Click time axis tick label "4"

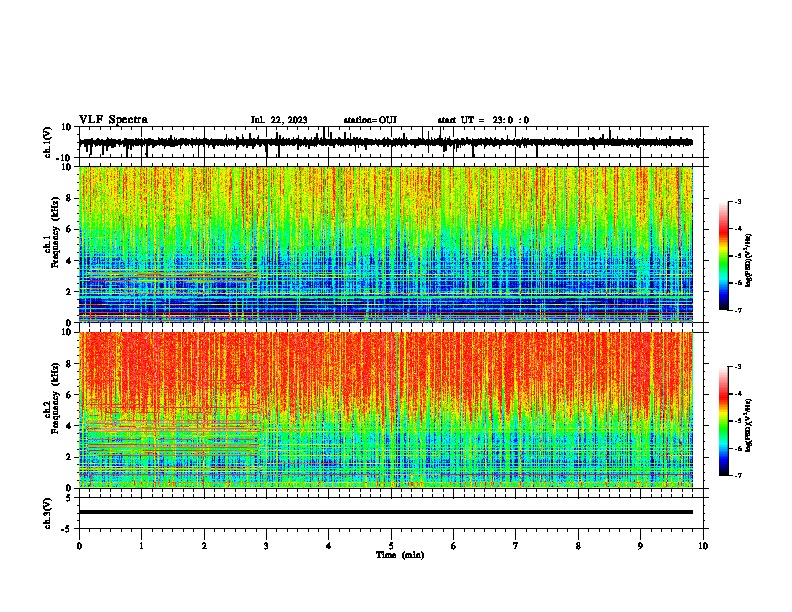329,546
